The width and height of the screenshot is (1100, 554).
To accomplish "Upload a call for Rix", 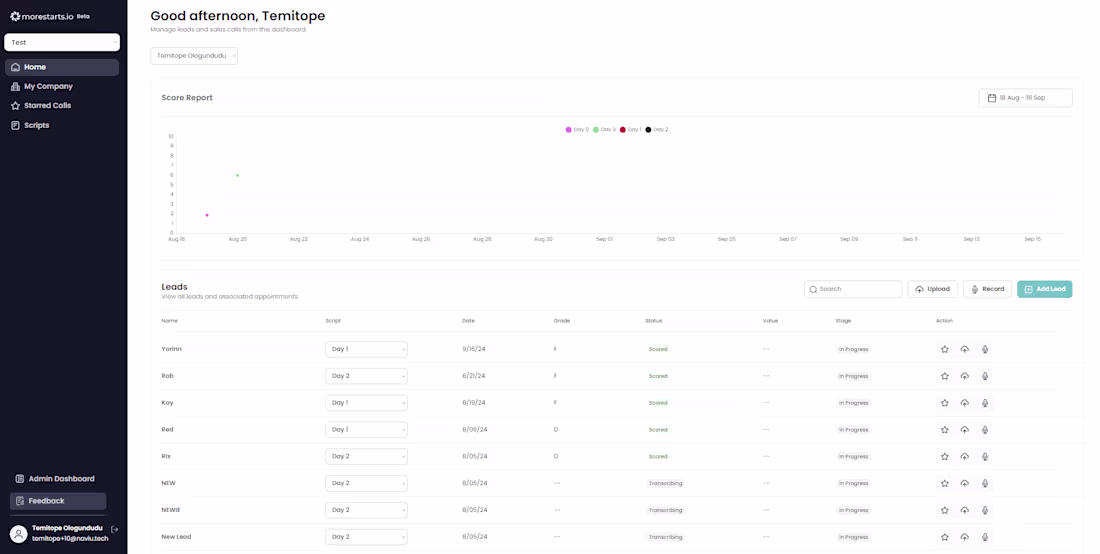I will 965,457.
